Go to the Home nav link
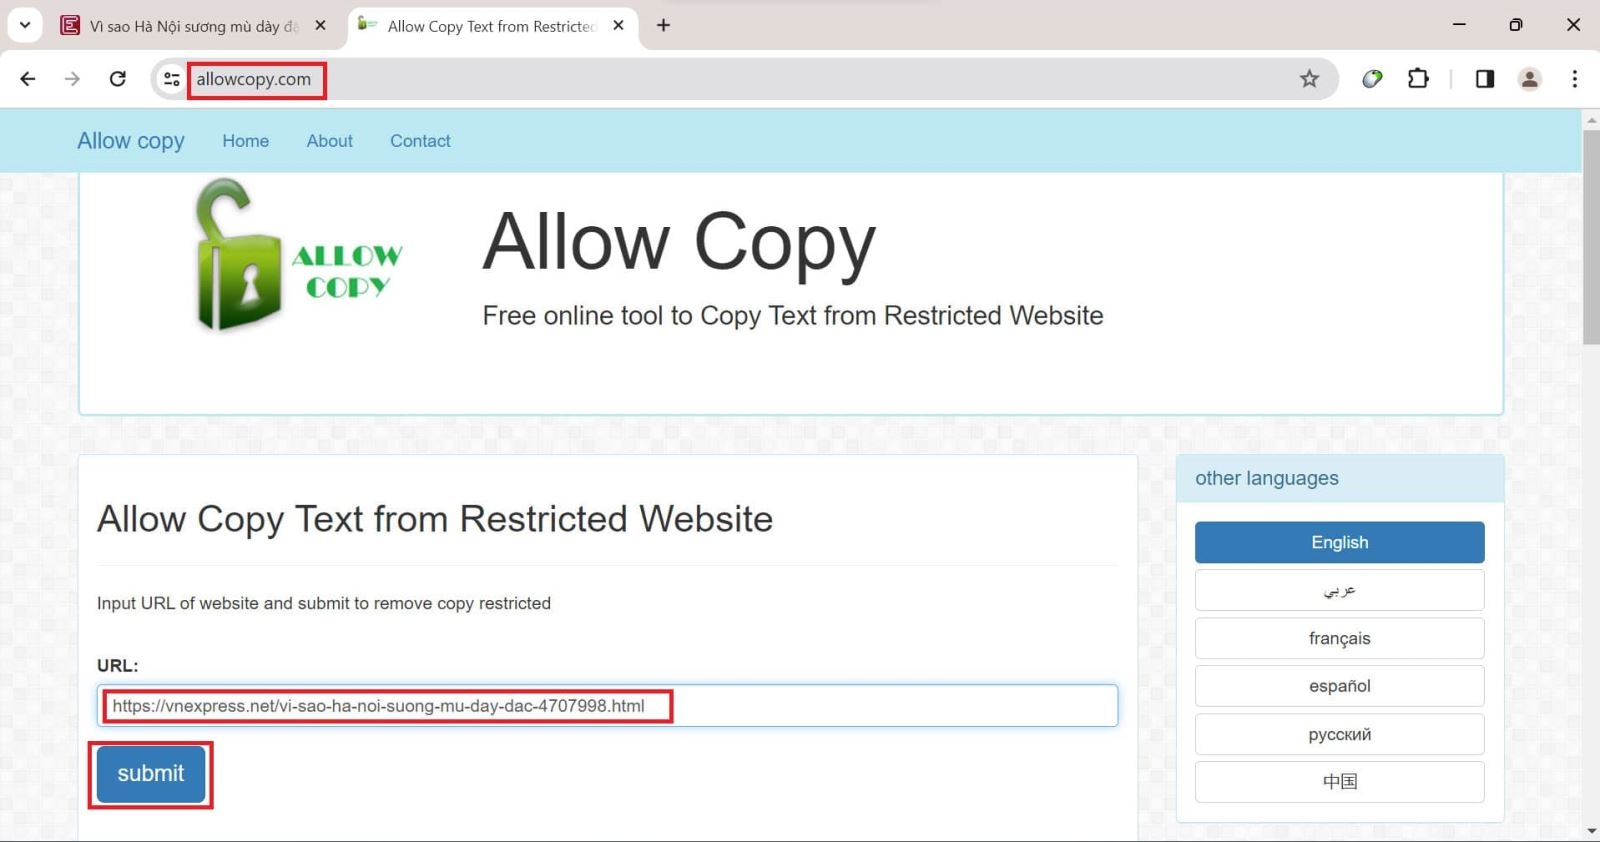Image resolution: width=1600 pixels, height=842 pixels. point(246,141)
